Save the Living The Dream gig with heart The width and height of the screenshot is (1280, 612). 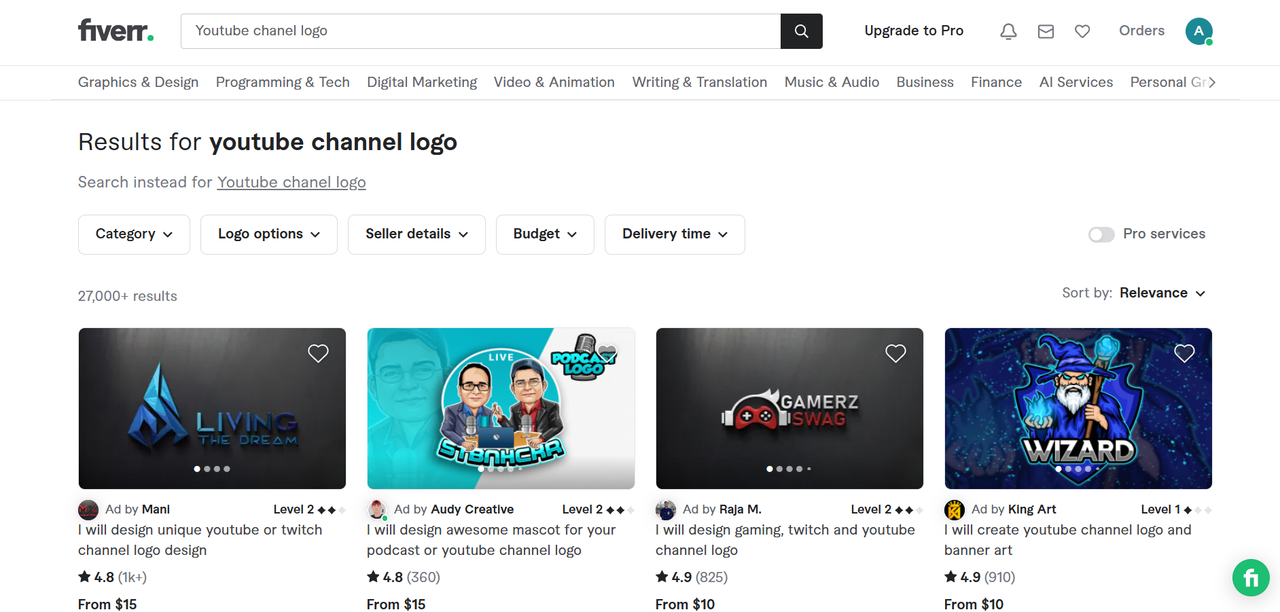(x=318, y=353)
